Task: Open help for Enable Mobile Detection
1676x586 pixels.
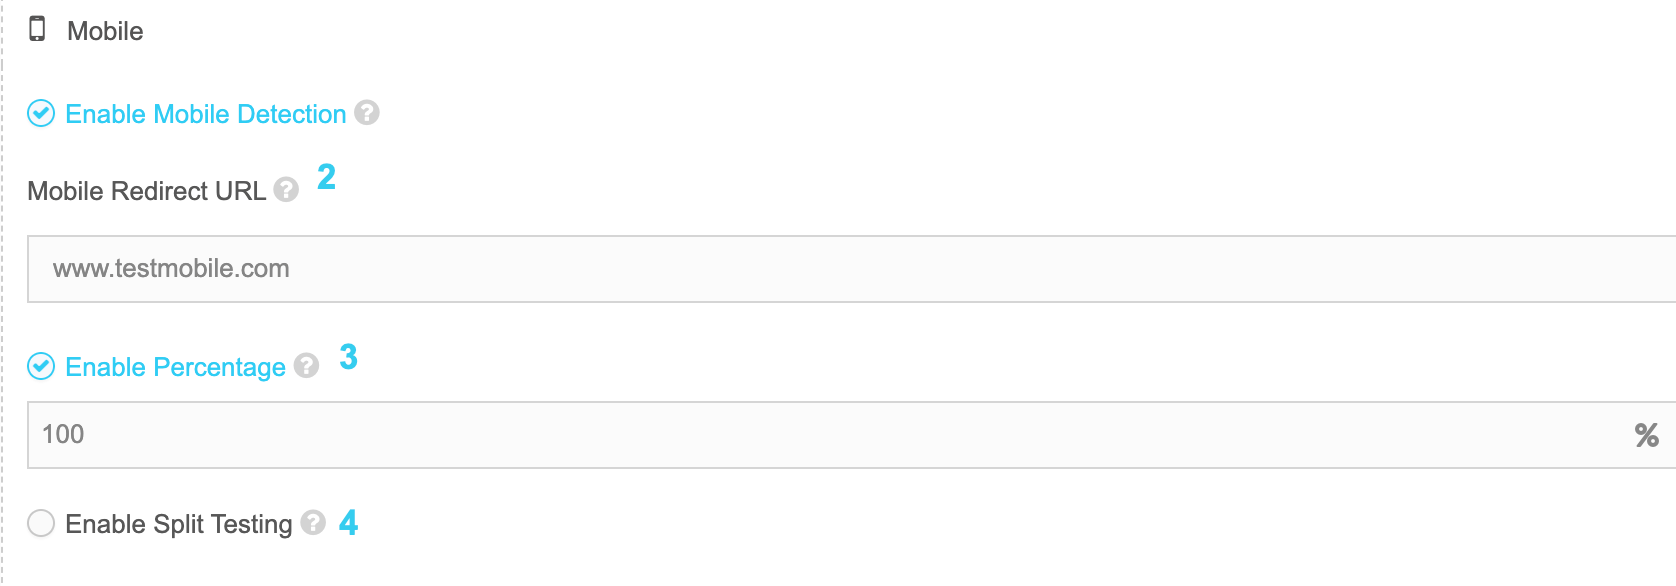Action: coord(367,113)
